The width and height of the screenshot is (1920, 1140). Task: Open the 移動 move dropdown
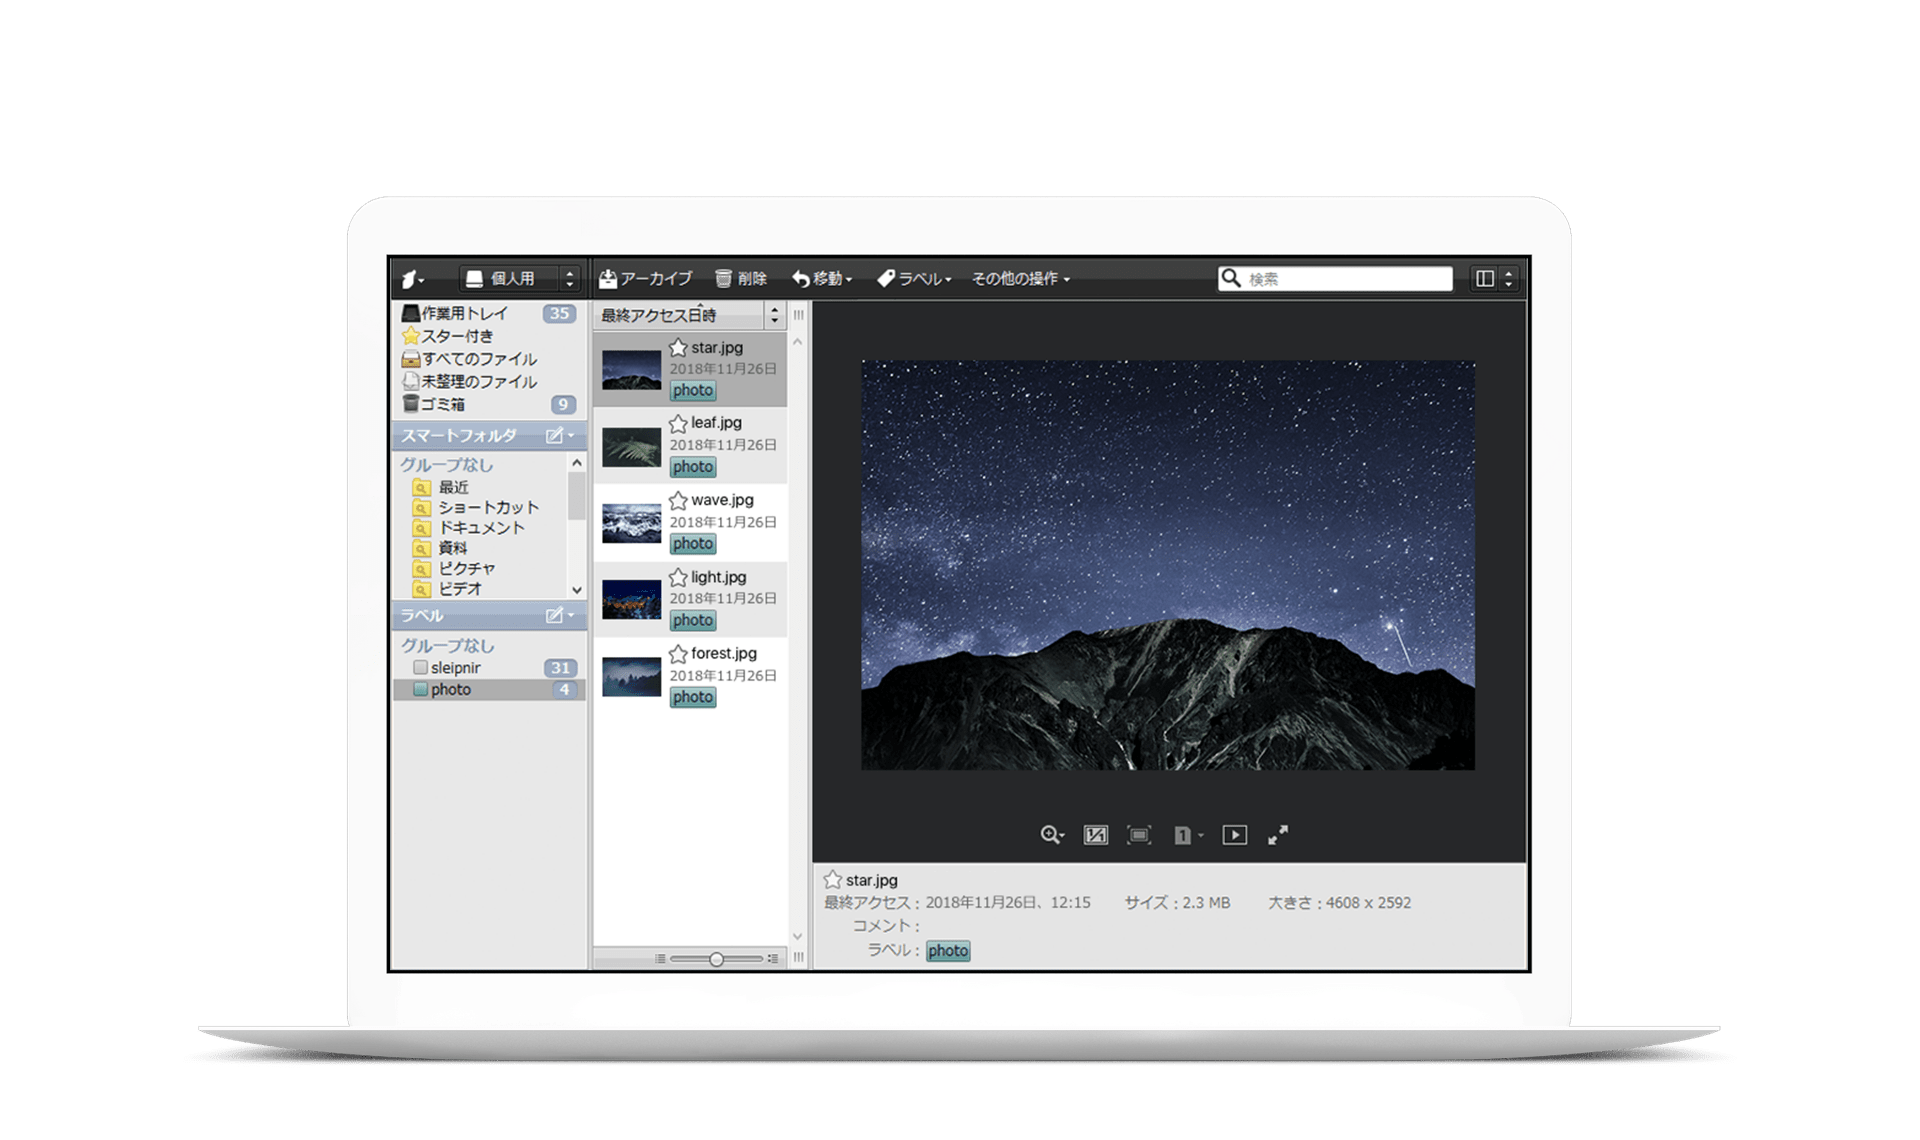[822, 279]
